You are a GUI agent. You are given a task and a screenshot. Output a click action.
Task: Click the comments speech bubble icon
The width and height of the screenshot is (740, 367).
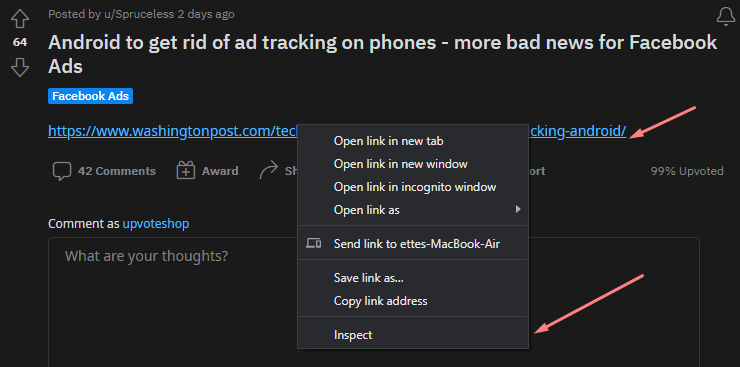coord(62,171)
